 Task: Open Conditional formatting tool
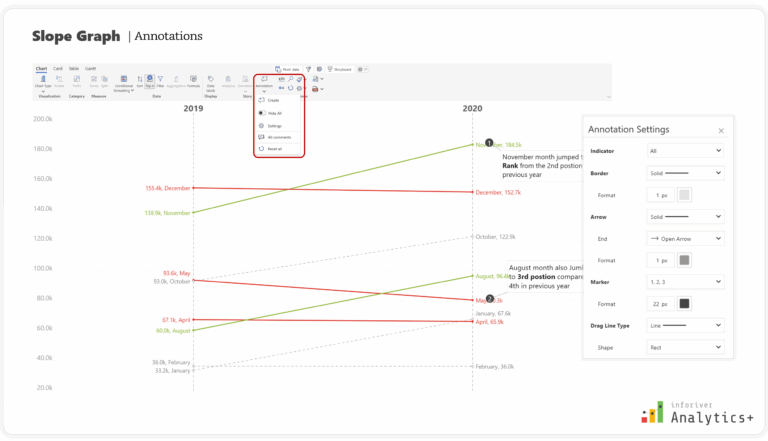click(125, 79)
